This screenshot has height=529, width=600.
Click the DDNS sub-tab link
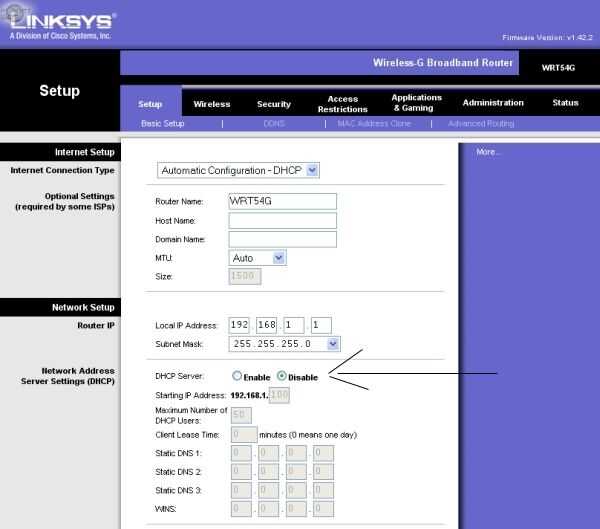tap(274, 124)
